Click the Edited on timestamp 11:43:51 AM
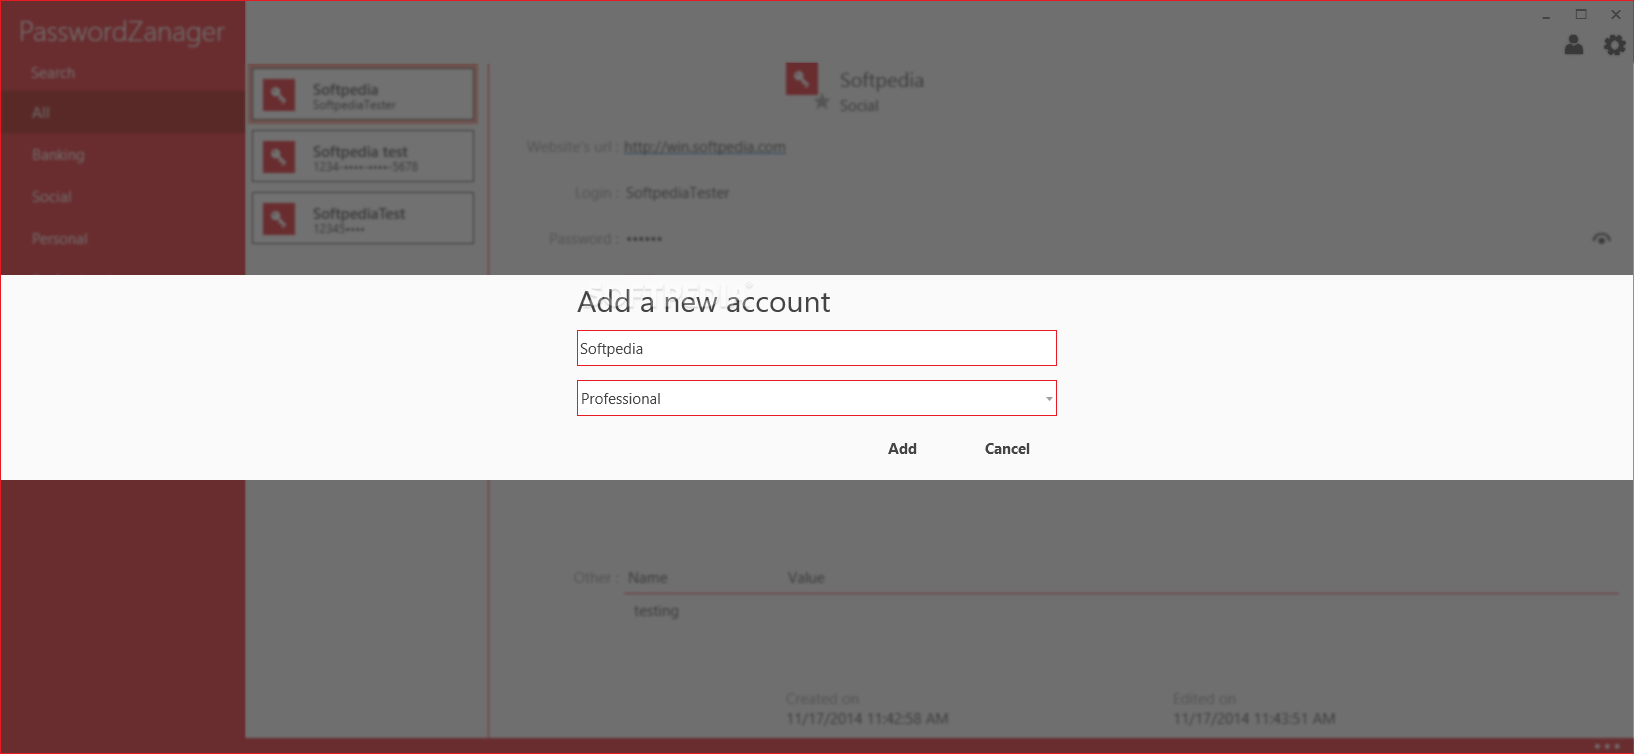Image resolution: width=1634 pixels, height=754 pixels. coord(1254,718)
